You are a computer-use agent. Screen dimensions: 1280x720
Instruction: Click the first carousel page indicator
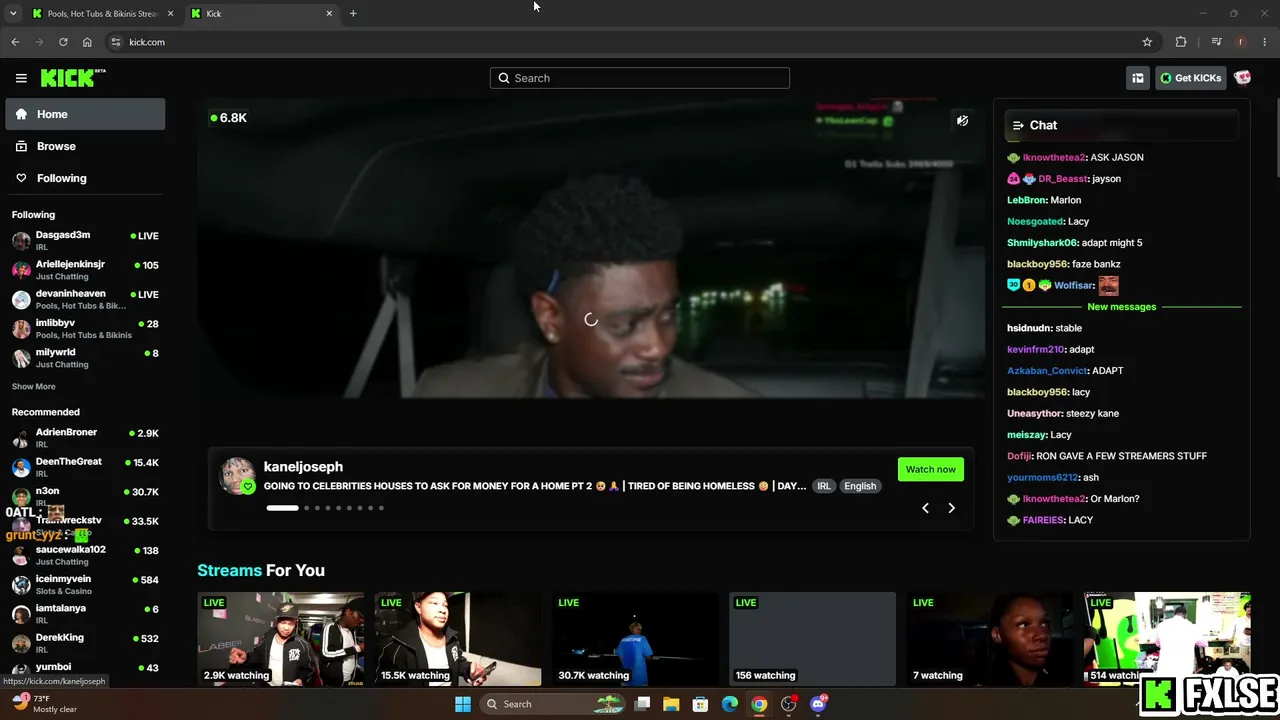tap(282, 508)
